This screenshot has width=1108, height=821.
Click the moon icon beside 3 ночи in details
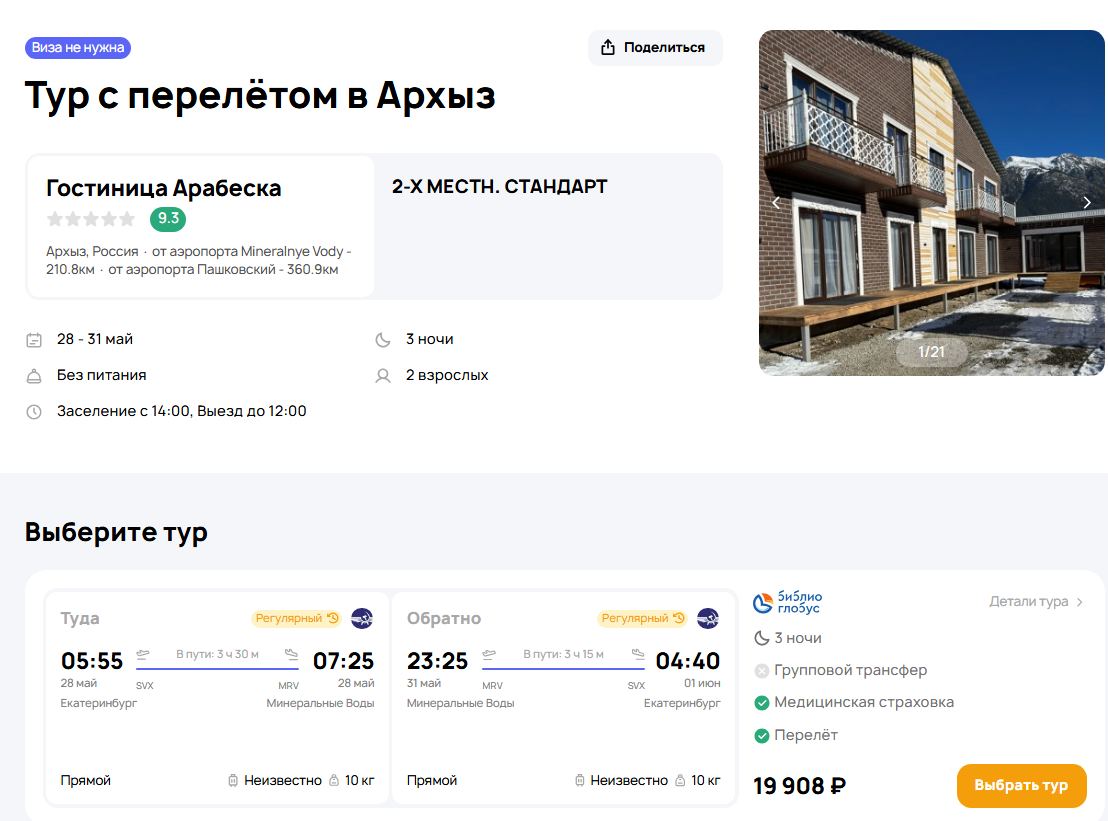point(382,340)
